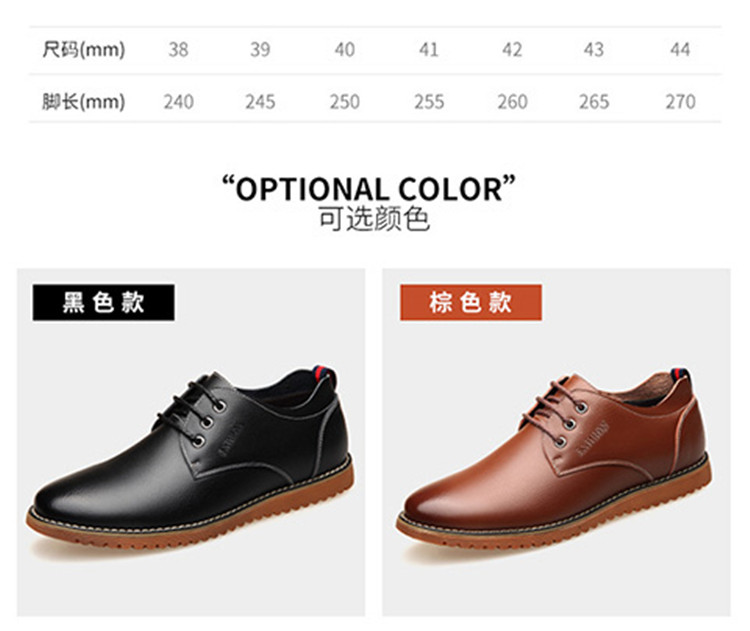Select the orange 棕色款 label
Image resolution: width=750 pixels, height=631 pixels.
pos(471,302)
